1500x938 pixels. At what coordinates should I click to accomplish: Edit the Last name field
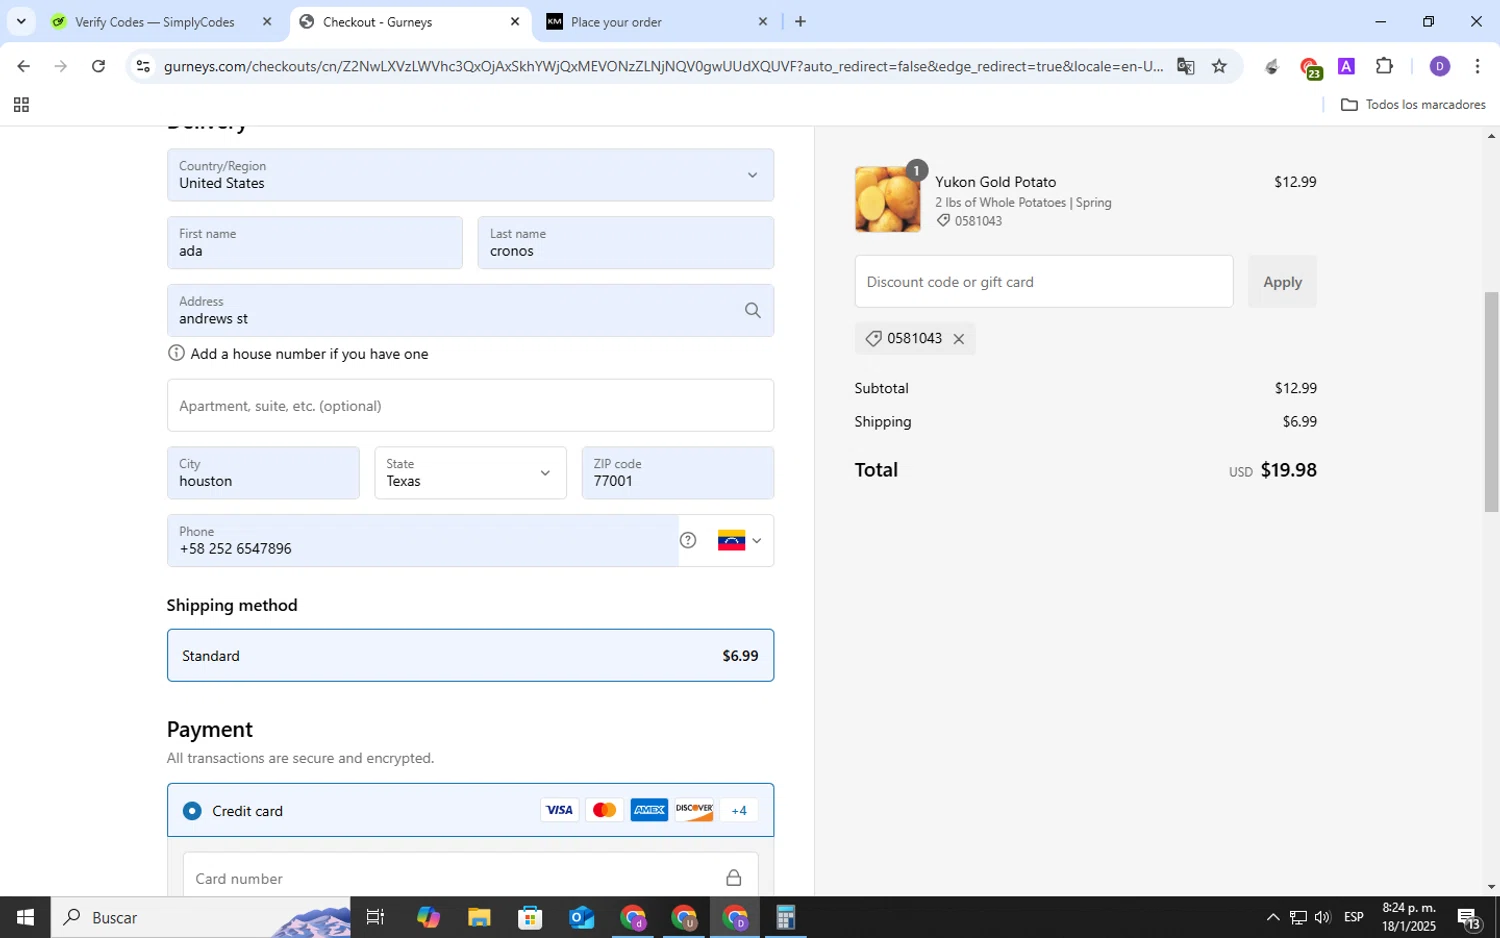tap(625, 243)
